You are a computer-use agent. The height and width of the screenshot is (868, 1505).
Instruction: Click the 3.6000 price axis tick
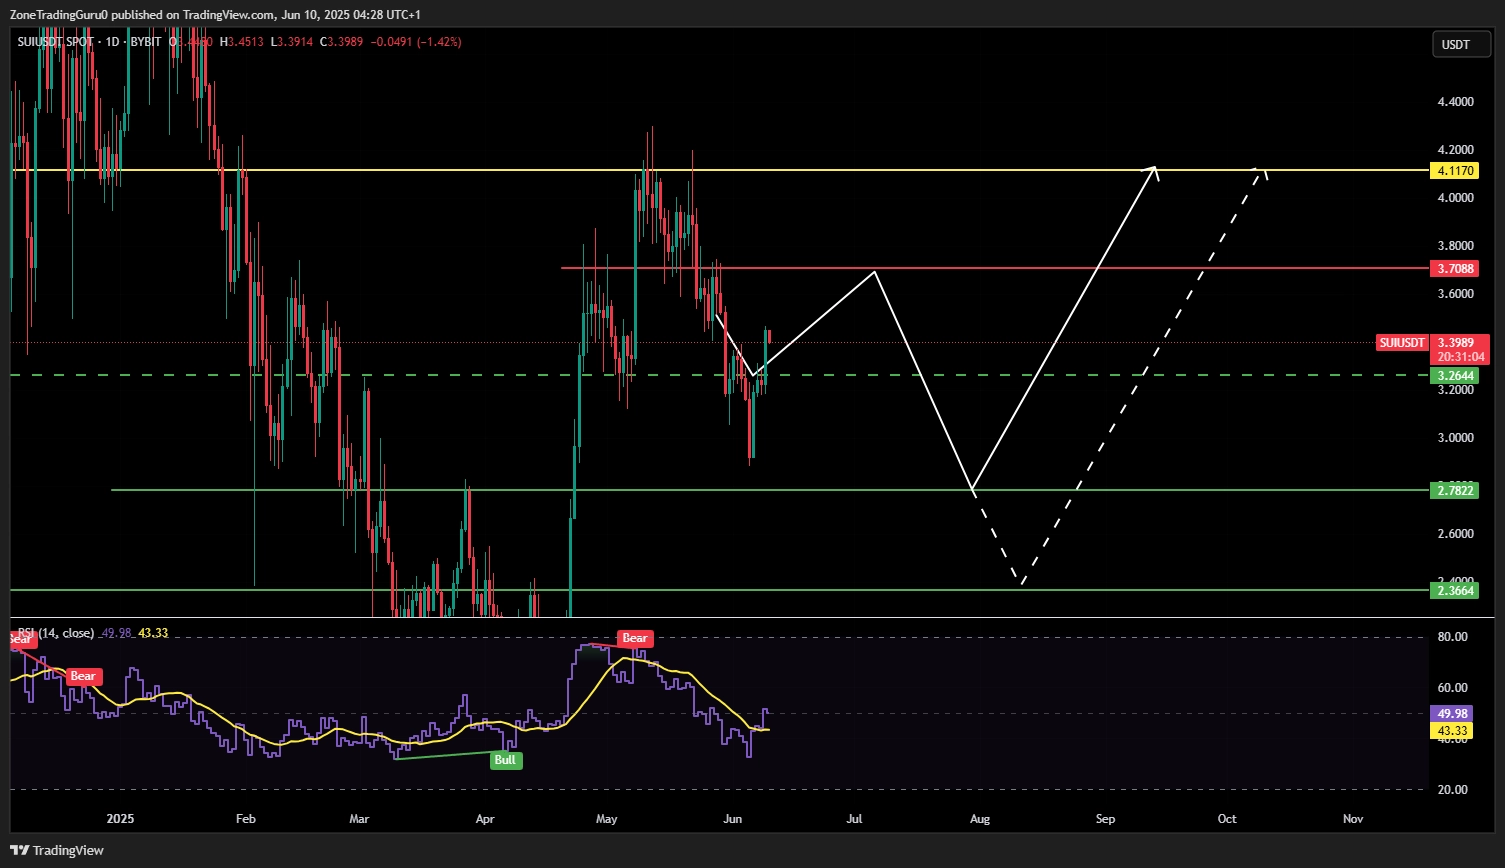(1455, 294)
